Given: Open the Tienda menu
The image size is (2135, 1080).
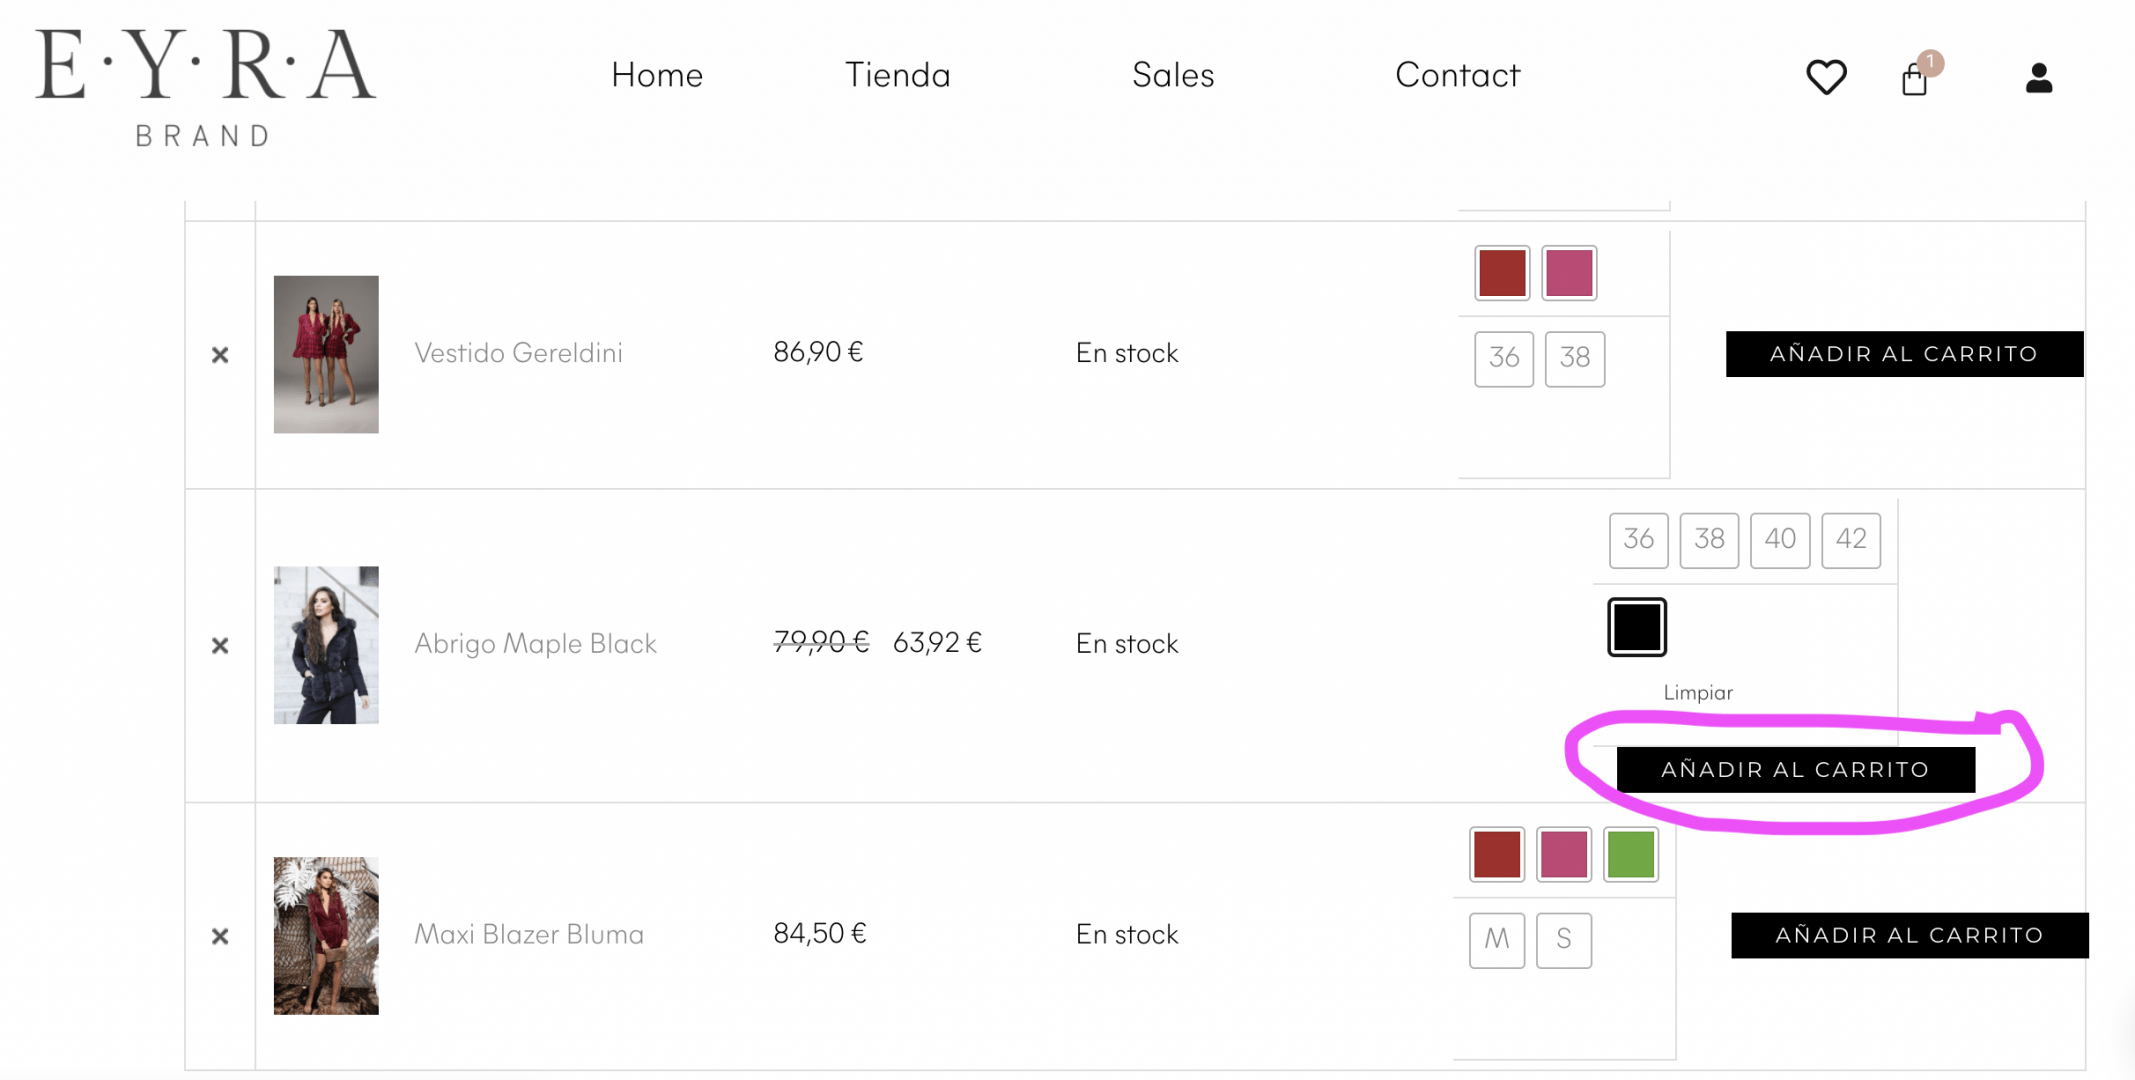Looking at the screenshot, I should tap(897, 75).
